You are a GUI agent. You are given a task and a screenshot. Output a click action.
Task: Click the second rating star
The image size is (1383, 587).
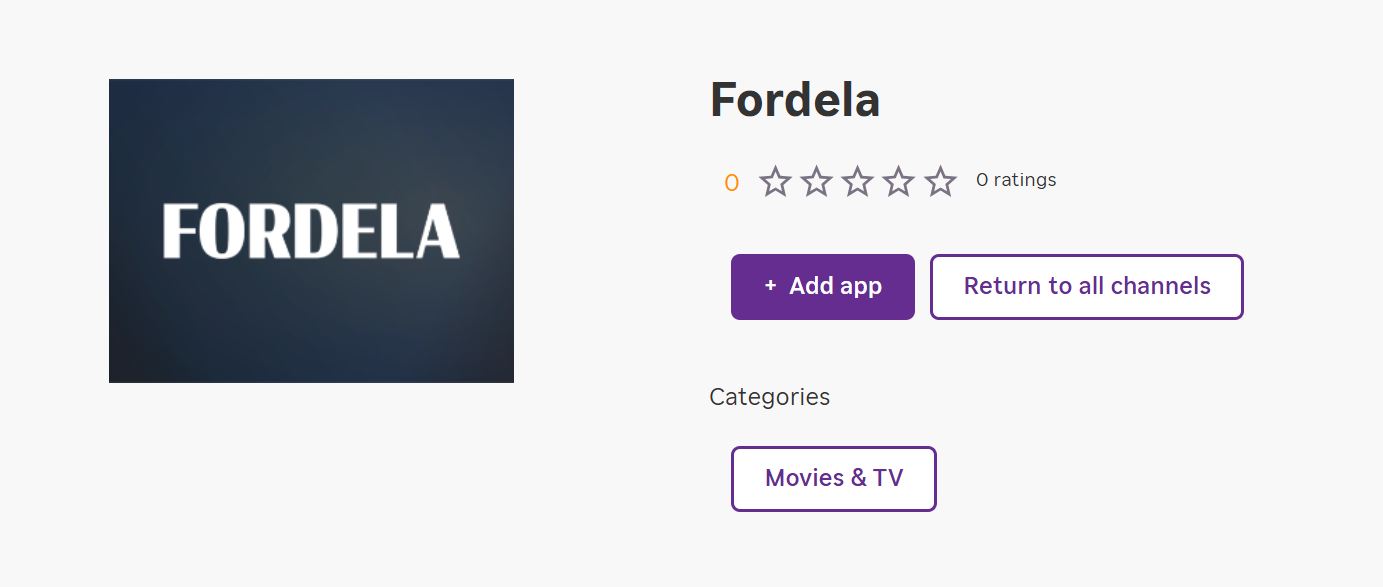click(817, 182)
